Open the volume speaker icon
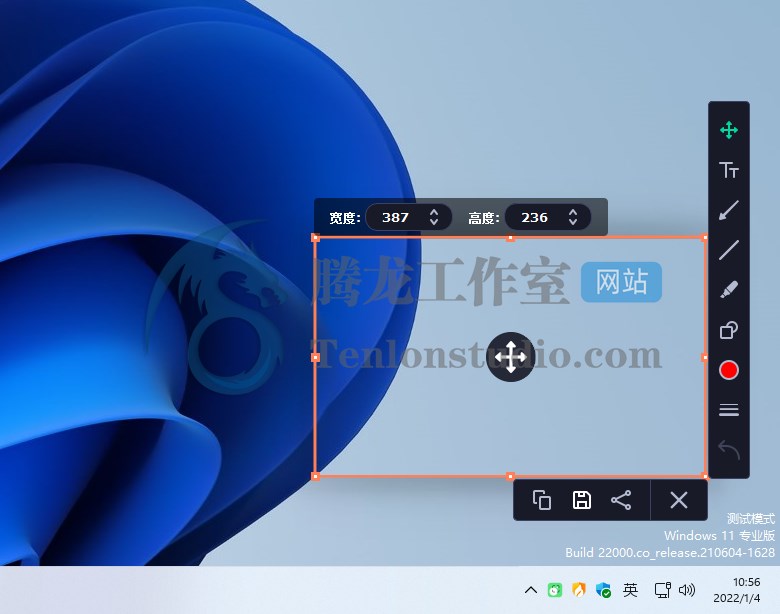 point(687,590)
